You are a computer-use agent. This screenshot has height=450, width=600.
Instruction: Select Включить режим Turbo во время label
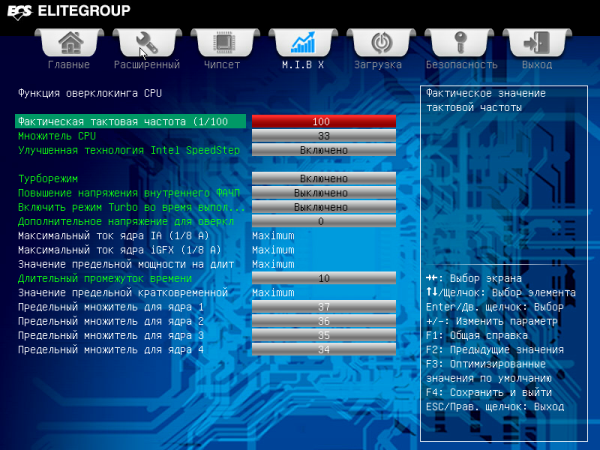(131, 207)
